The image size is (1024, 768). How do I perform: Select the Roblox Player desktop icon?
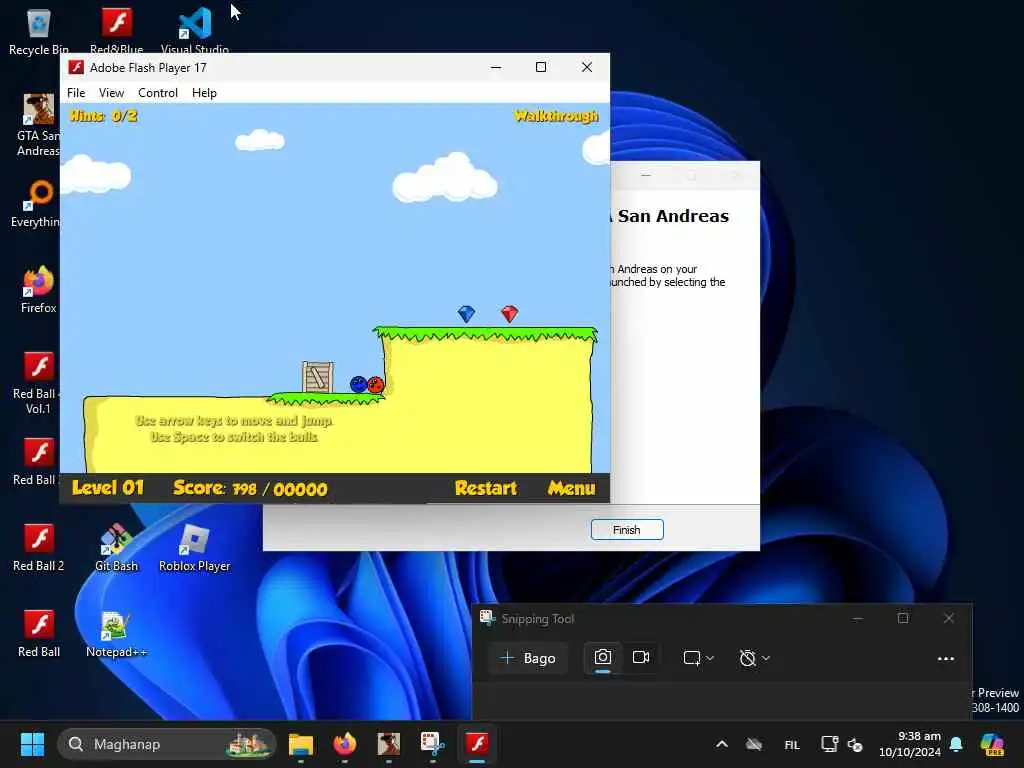point(195,548)
